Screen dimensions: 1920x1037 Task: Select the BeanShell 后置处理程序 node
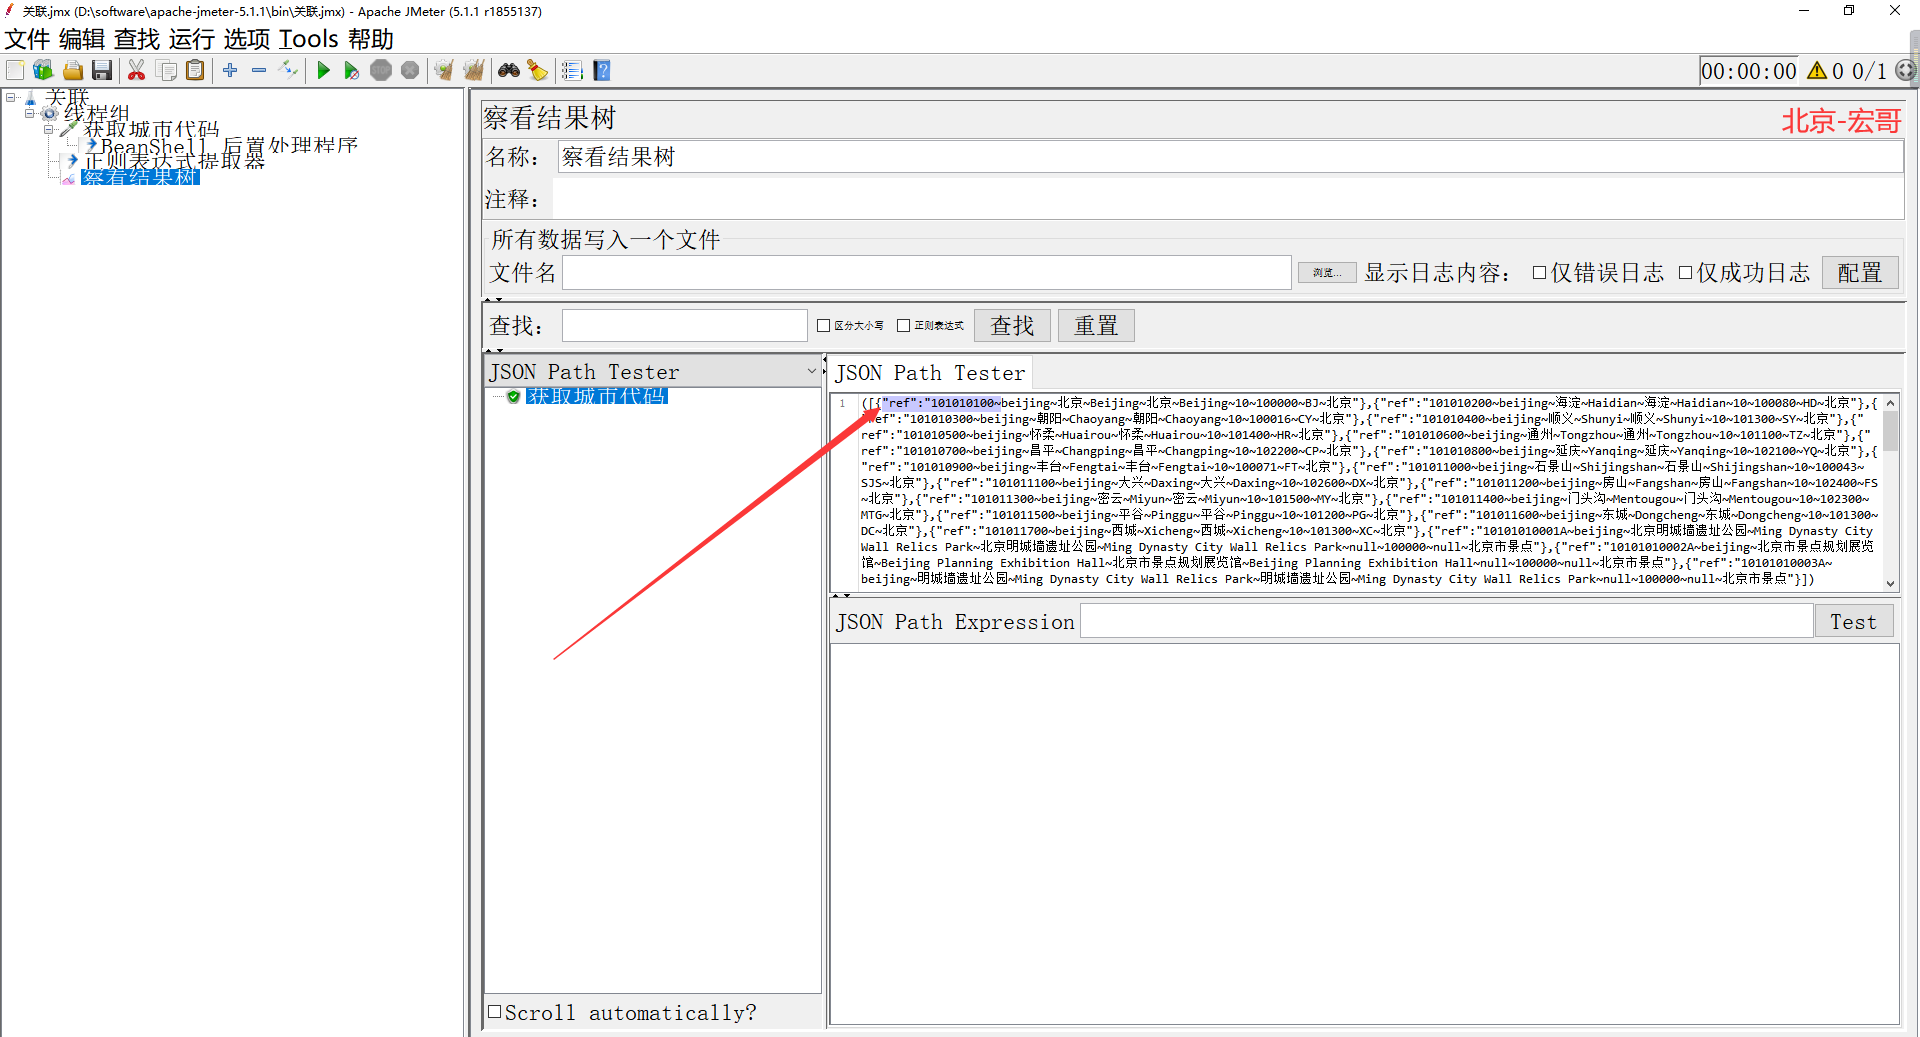229,145
